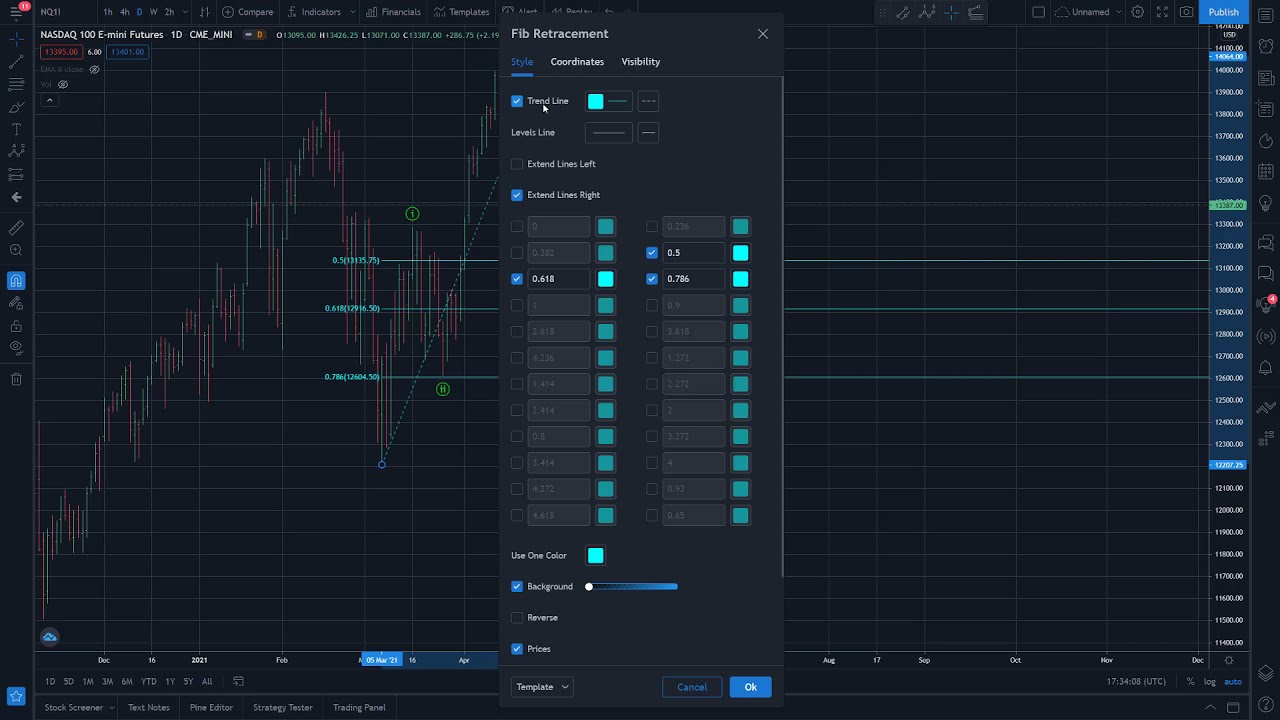This screenshot has width=1280, height=720.
Task: Select the 1Y time range
Action: point(169,682)
